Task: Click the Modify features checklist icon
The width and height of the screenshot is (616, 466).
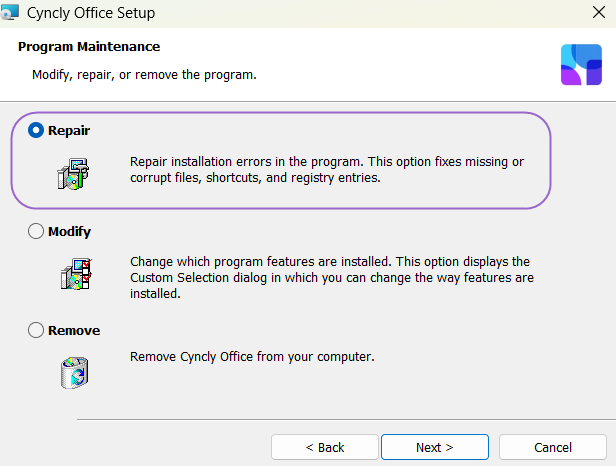Action: click(76, 274)
